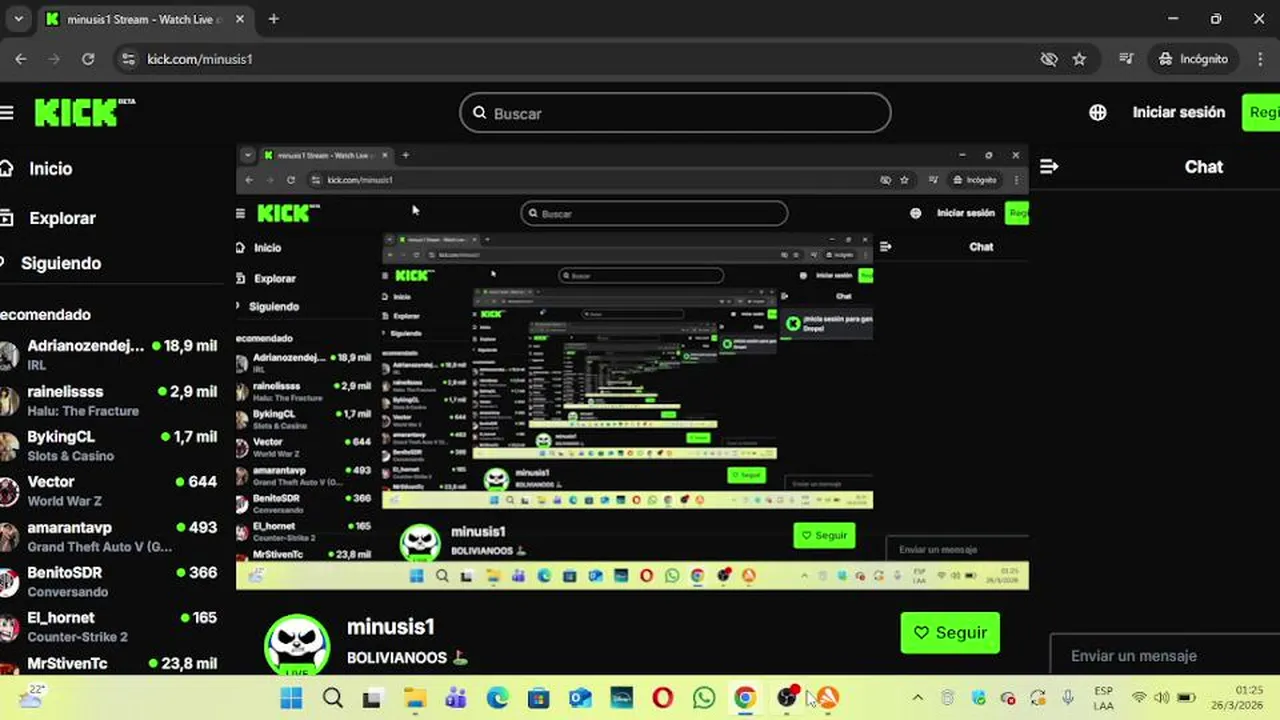Click the magnifier icon in Buscar field
The image size is (1280, 720).
point(479,113)
